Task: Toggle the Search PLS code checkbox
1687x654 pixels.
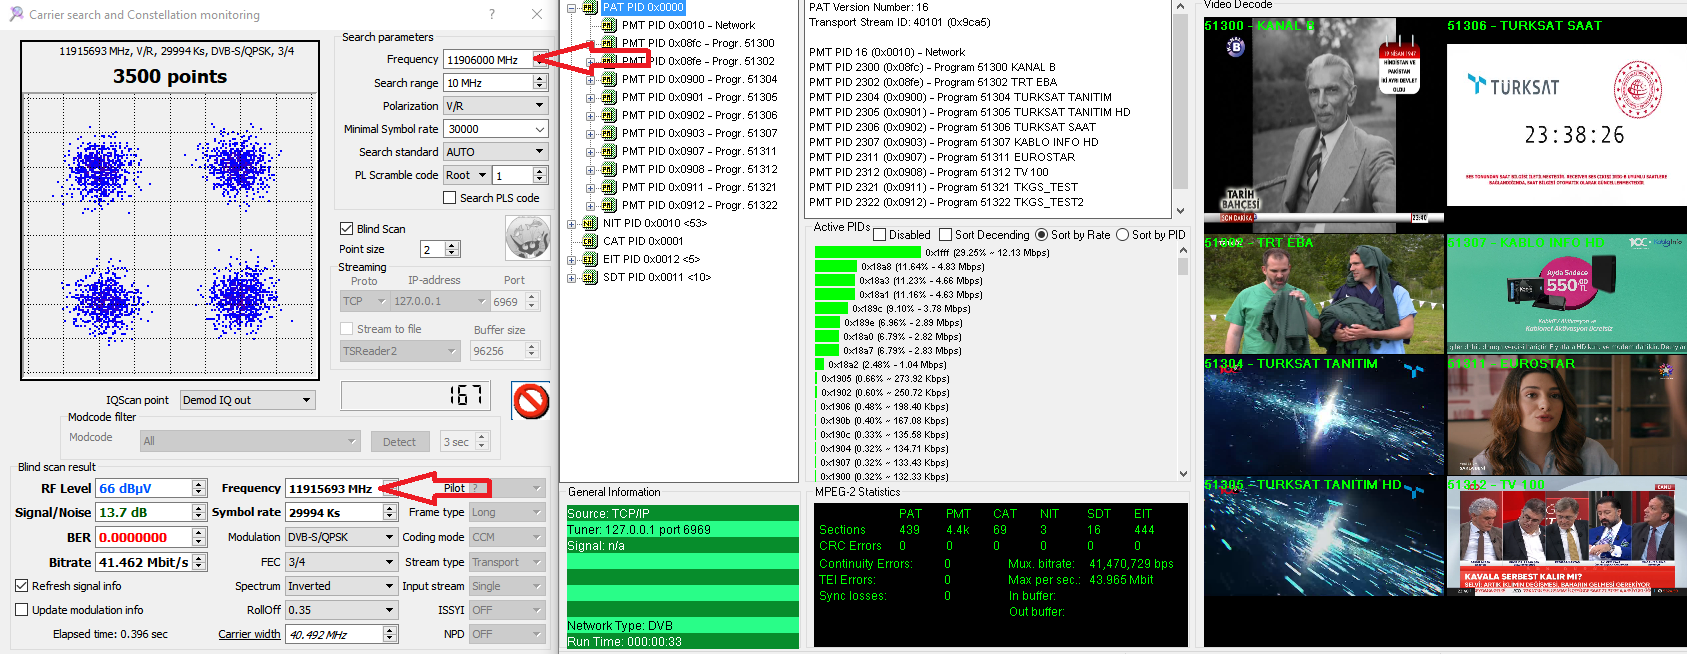Action: (450, 198)
